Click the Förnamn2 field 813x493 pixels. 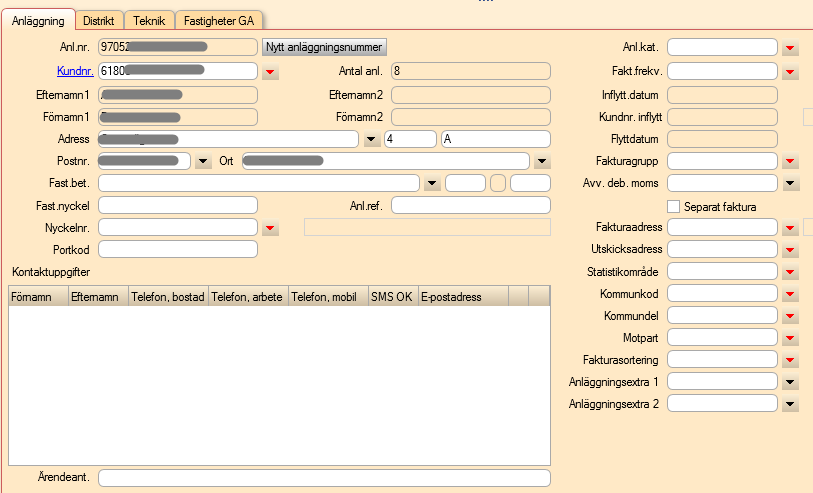471,117
